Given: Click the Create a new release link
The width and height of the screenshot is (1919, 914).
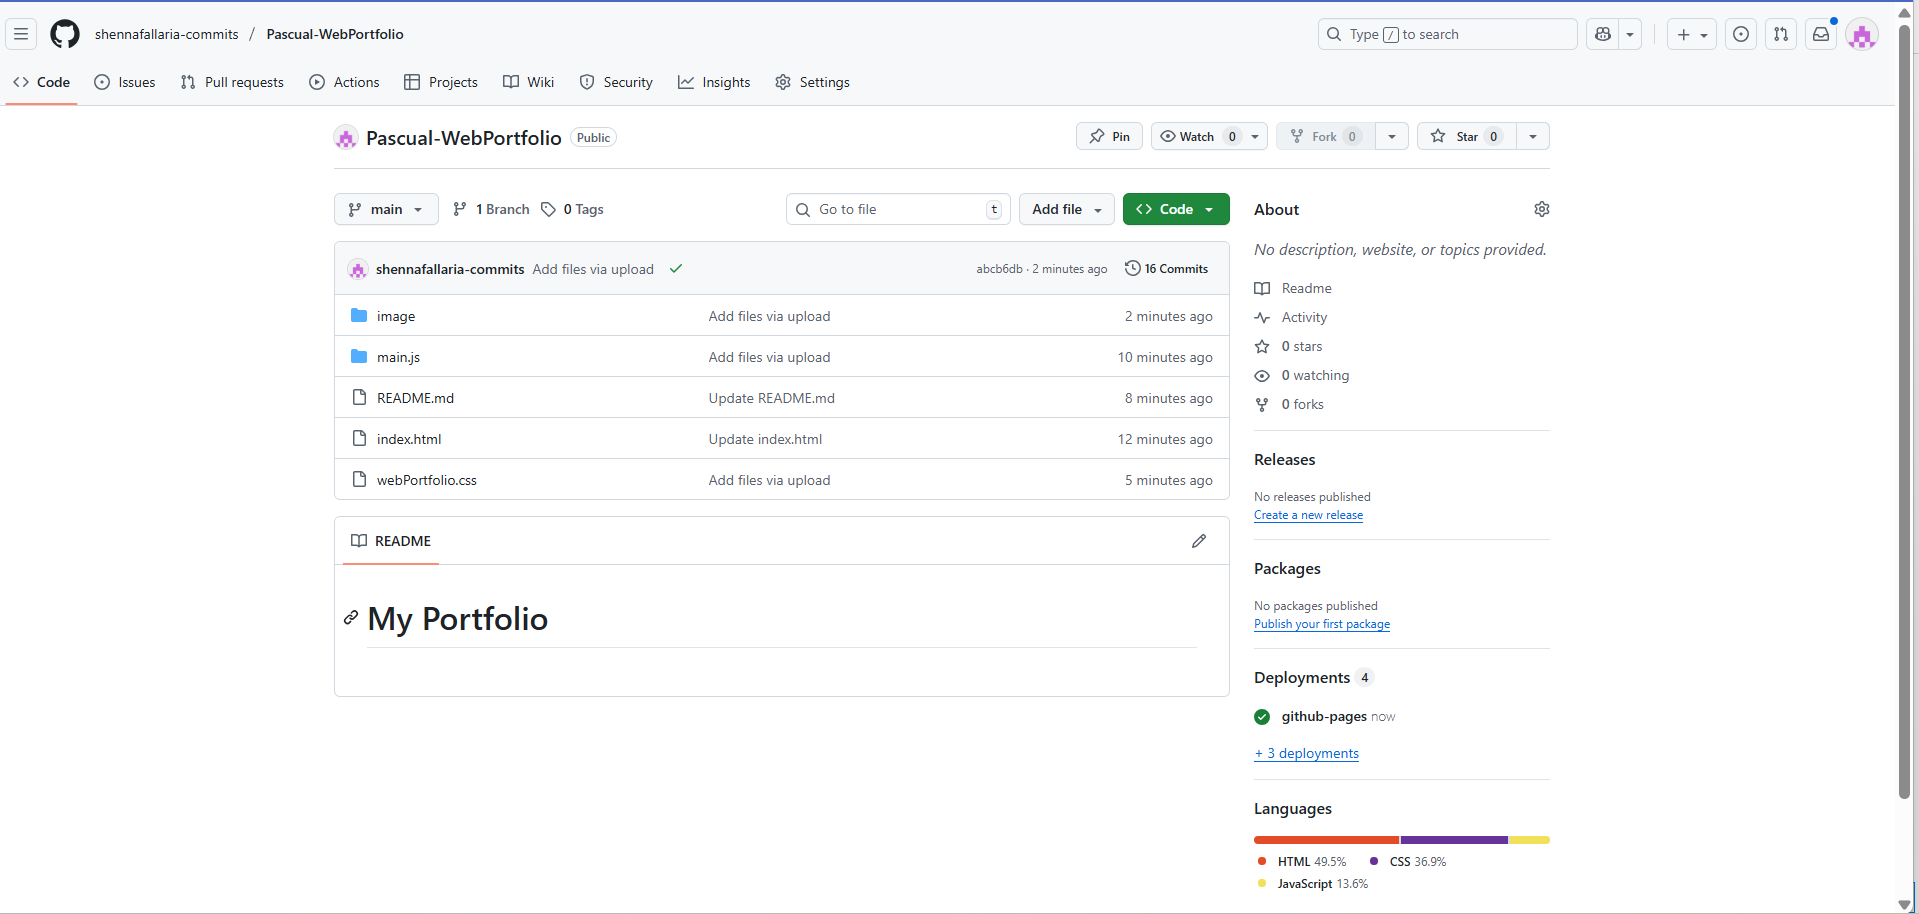Looking at the screenshot, I should pos(1308,515).
